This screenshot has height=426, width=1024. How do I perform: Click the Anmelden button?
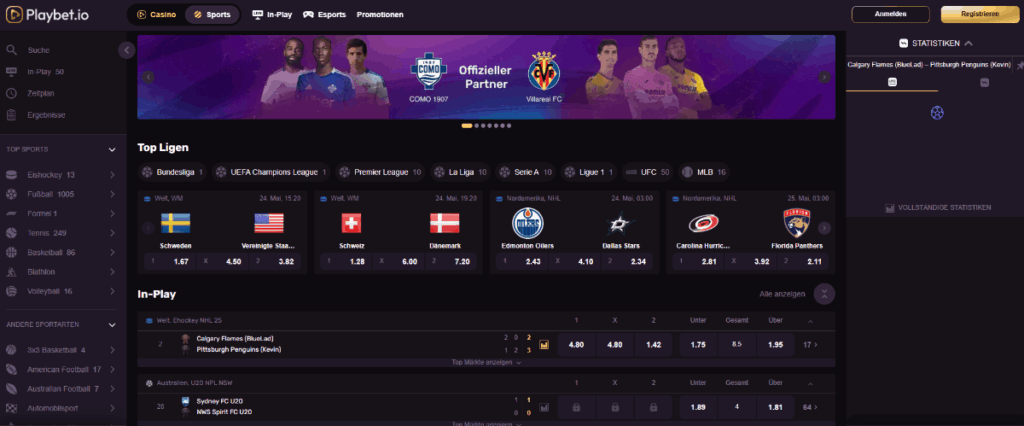coord(890,14)
